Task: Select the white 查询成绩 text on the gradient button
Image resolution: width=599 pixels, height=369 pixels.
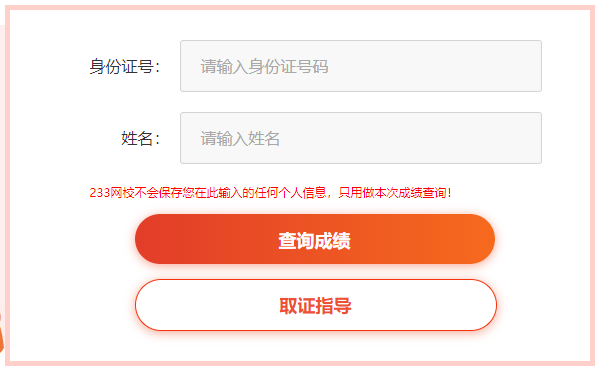Action: 314,241
